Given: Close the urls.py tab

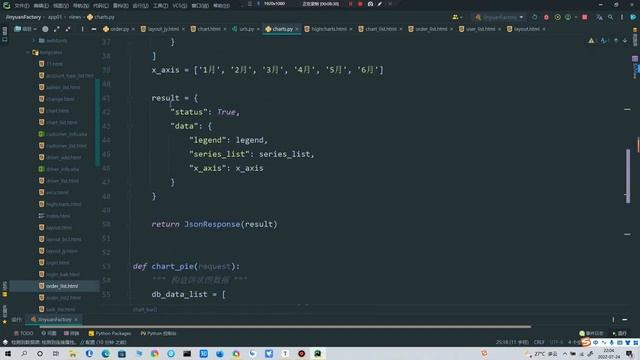Looking at the screenshot, I should pos(258,29).
